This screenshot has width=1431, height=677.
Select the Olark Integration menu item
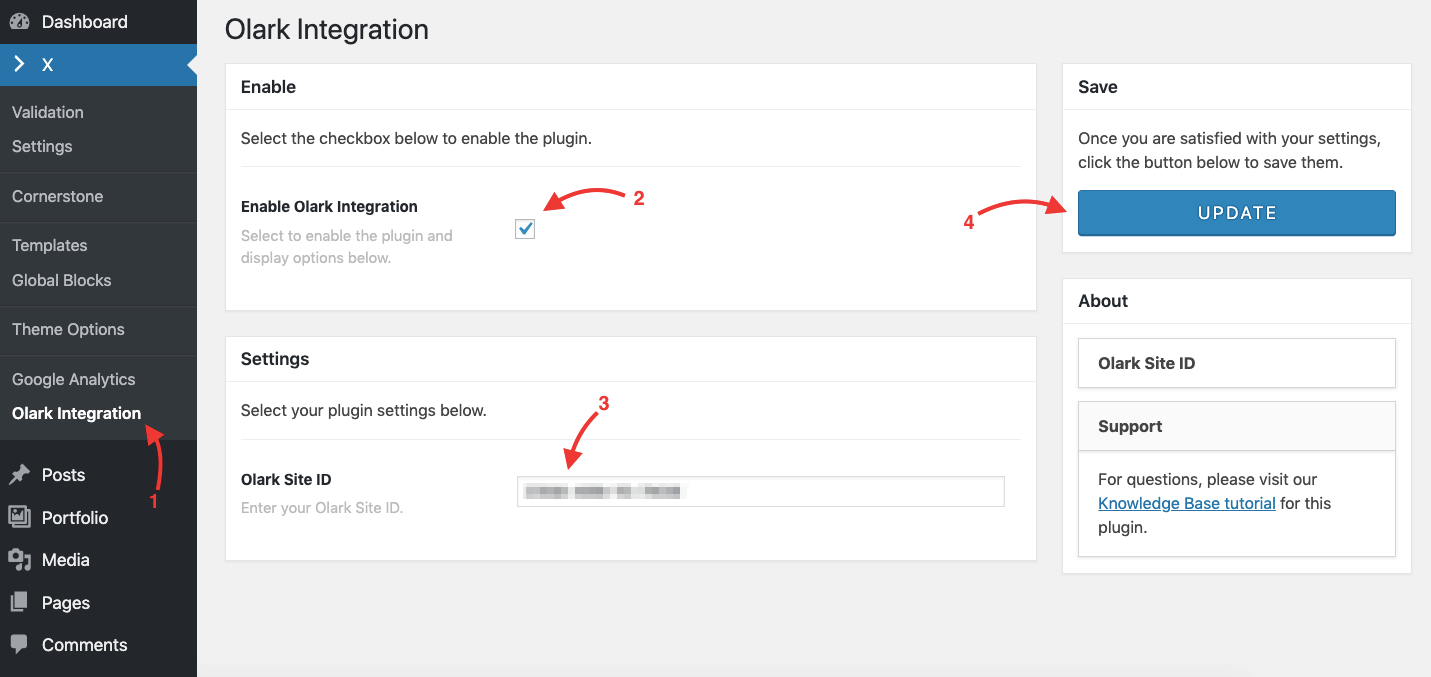76,413
